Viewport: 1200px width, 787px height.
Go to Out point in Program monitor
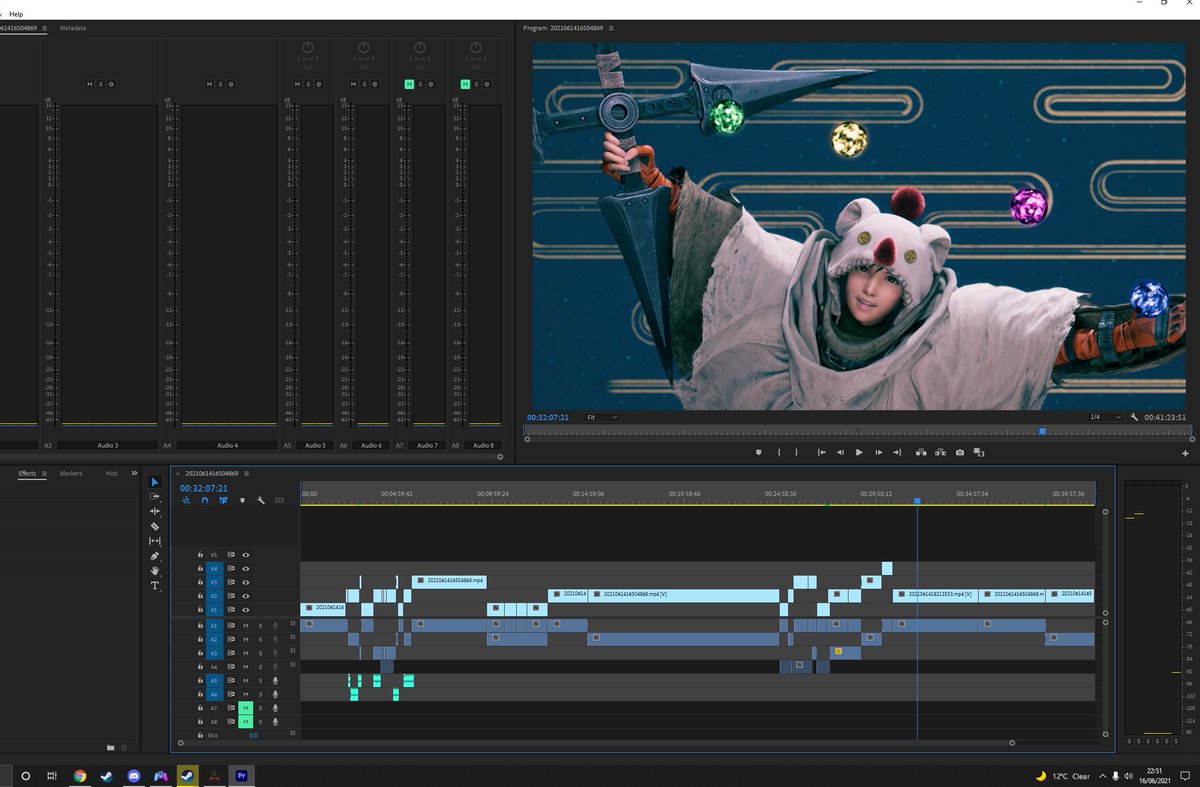click(897, 452)
